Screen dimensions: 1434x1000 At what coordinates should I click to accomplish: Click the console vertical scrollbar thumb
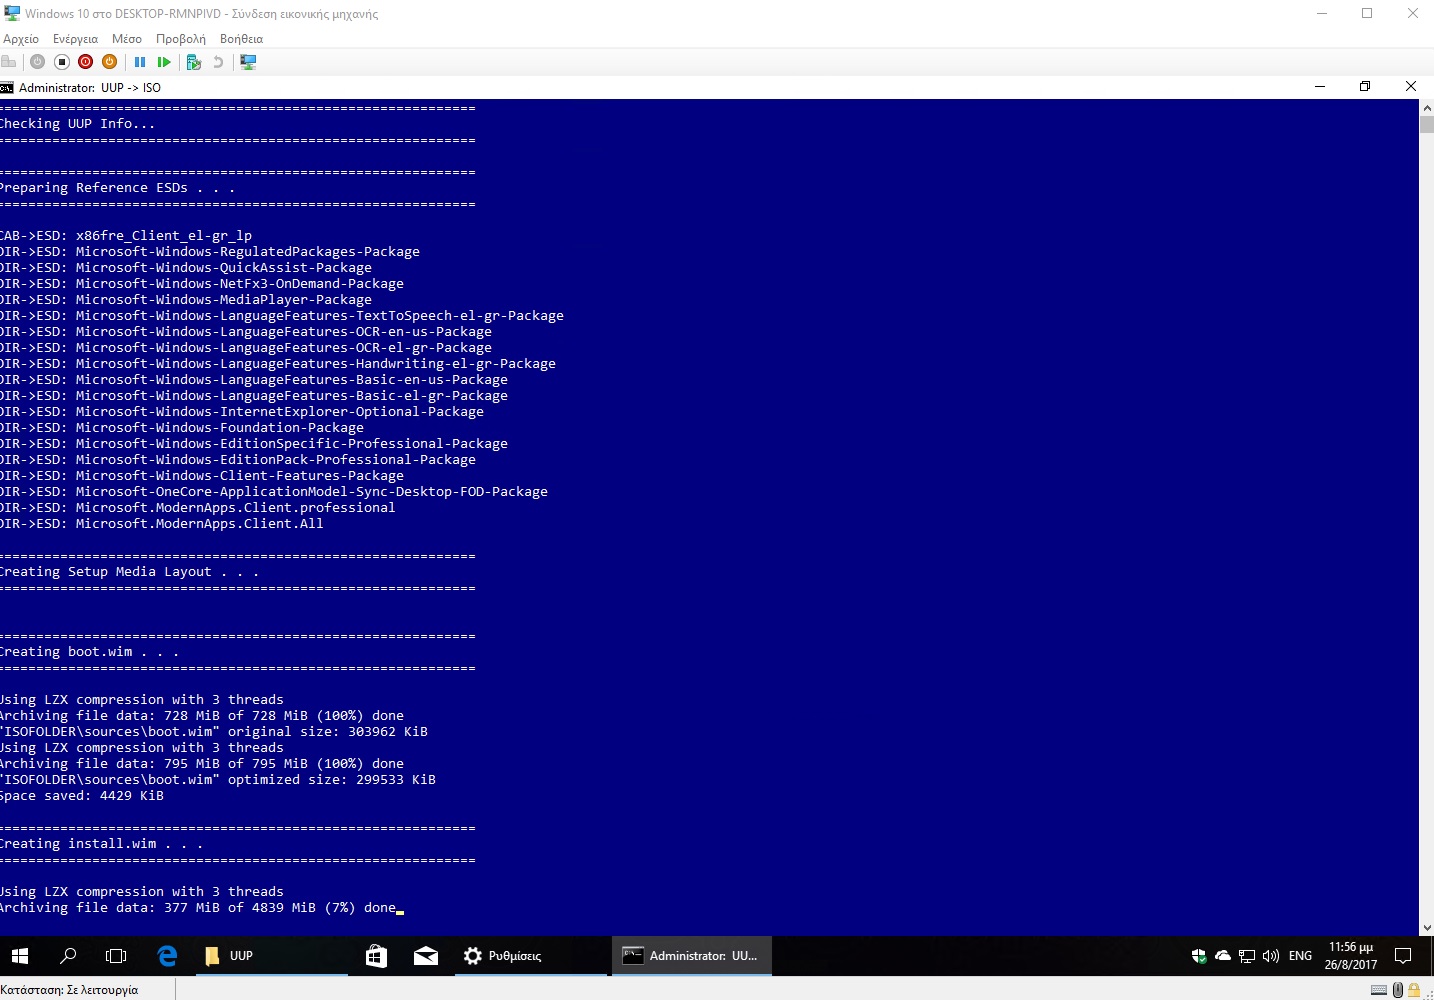point(1427,125)
